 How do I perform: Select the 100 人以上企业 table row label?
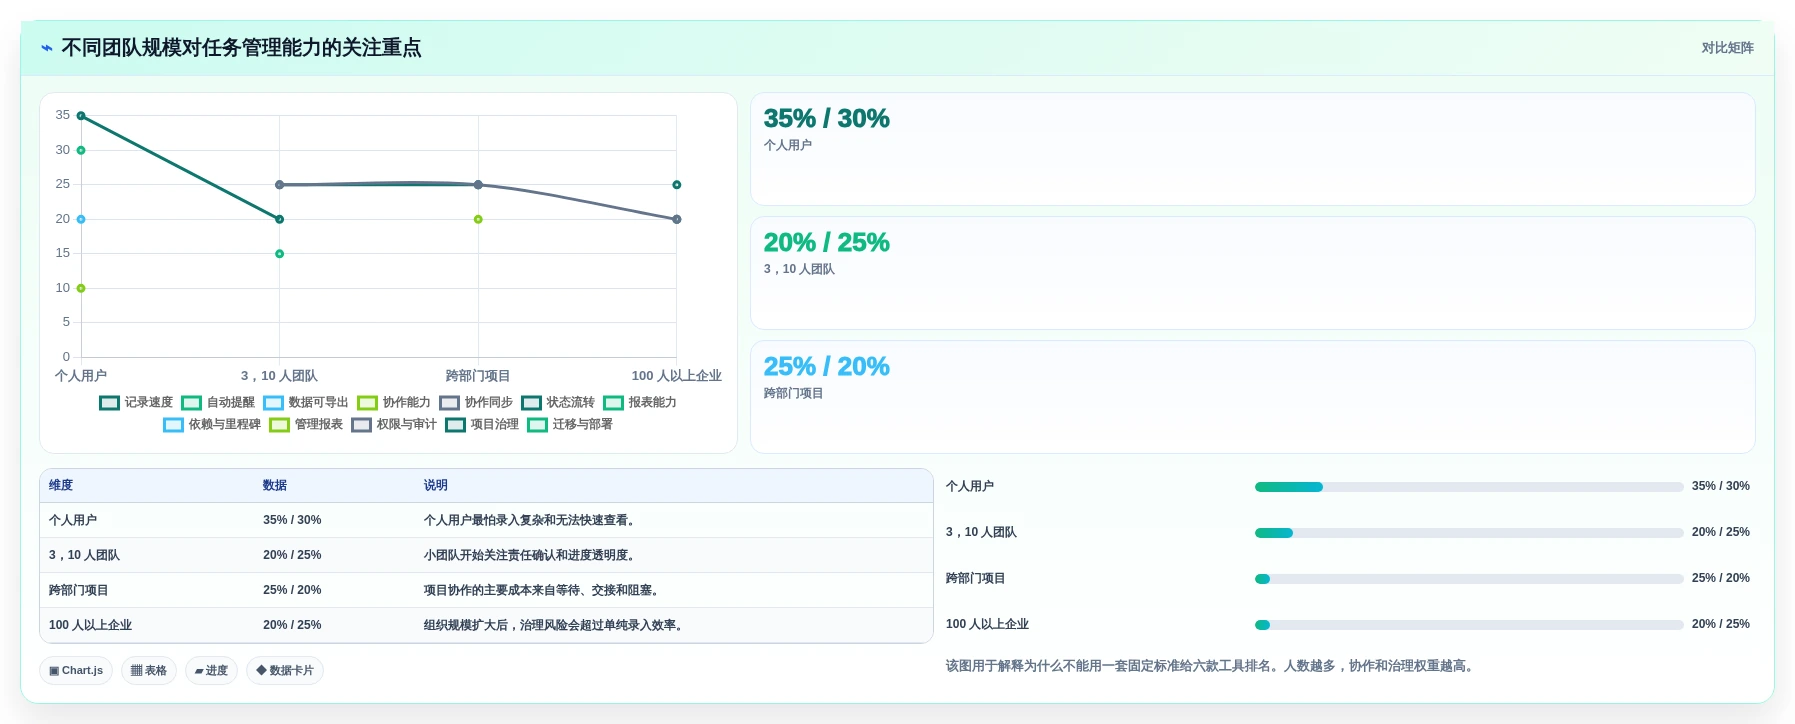point(90,625)
